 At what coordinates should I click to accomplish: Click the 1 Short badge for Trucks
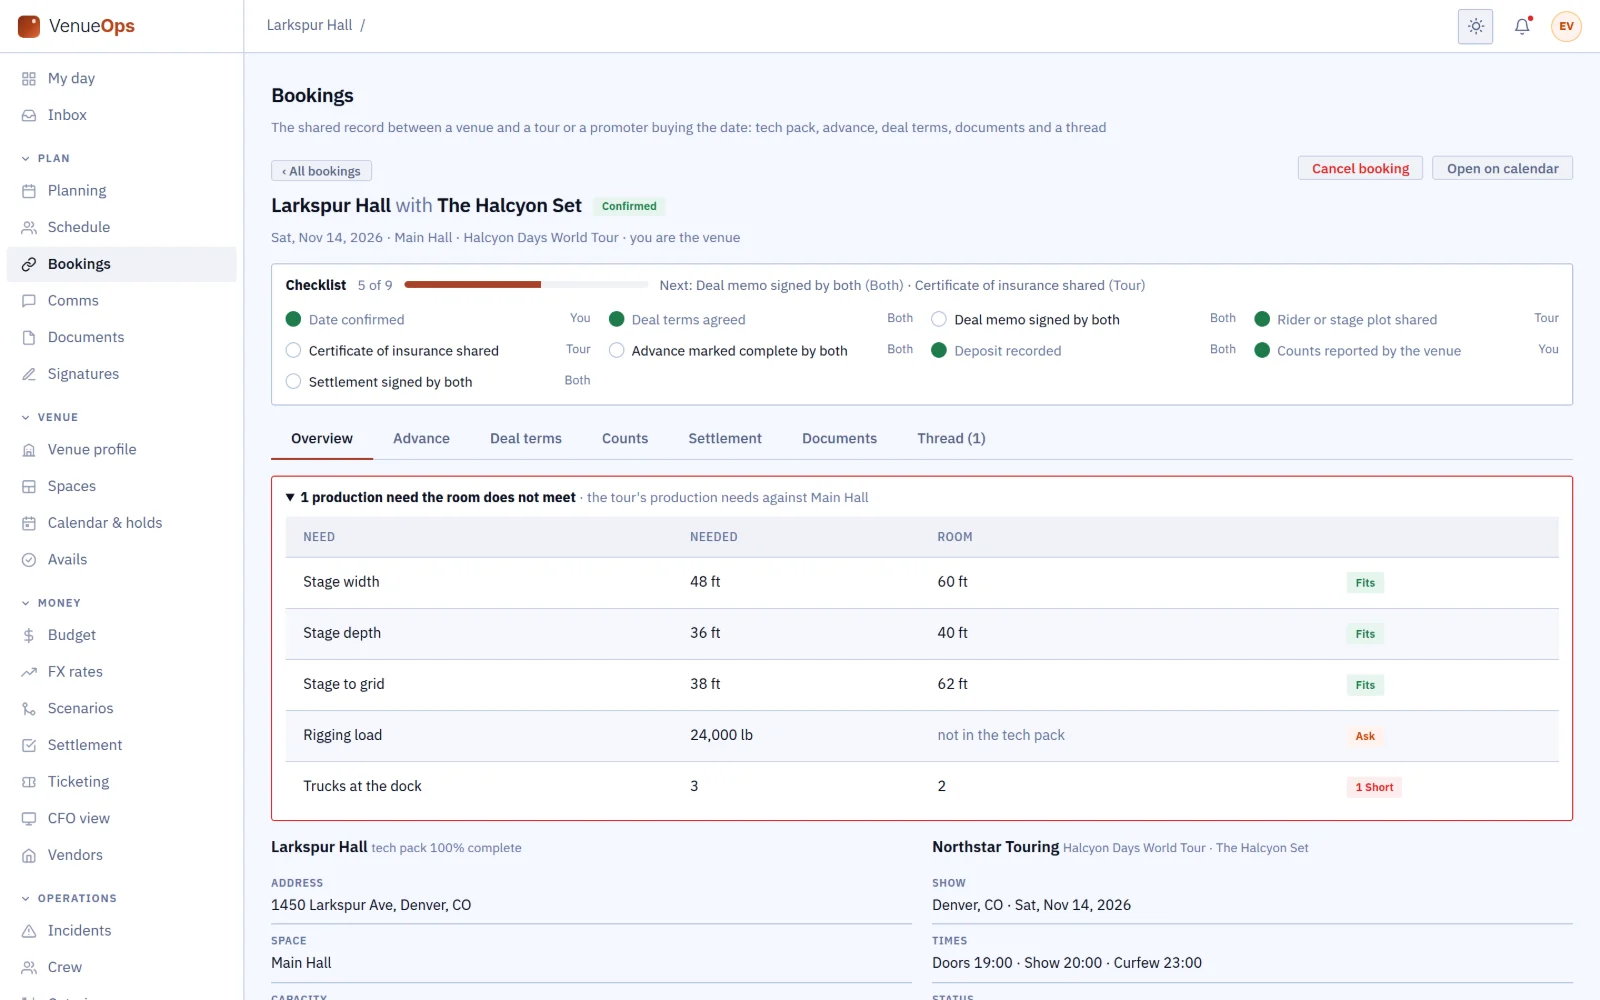1374,787
